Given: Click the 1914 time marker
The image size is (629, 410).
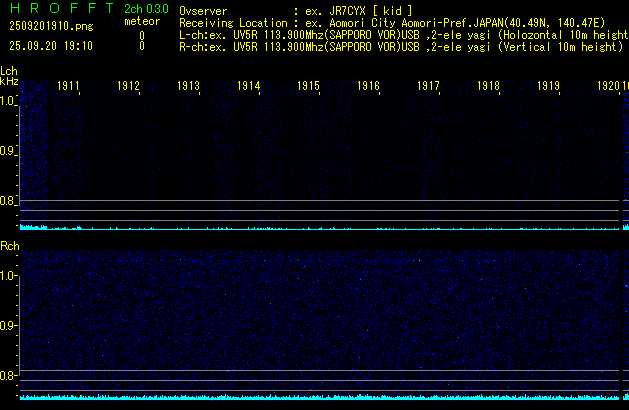Looking at the screenshot, I should (248, 87).
